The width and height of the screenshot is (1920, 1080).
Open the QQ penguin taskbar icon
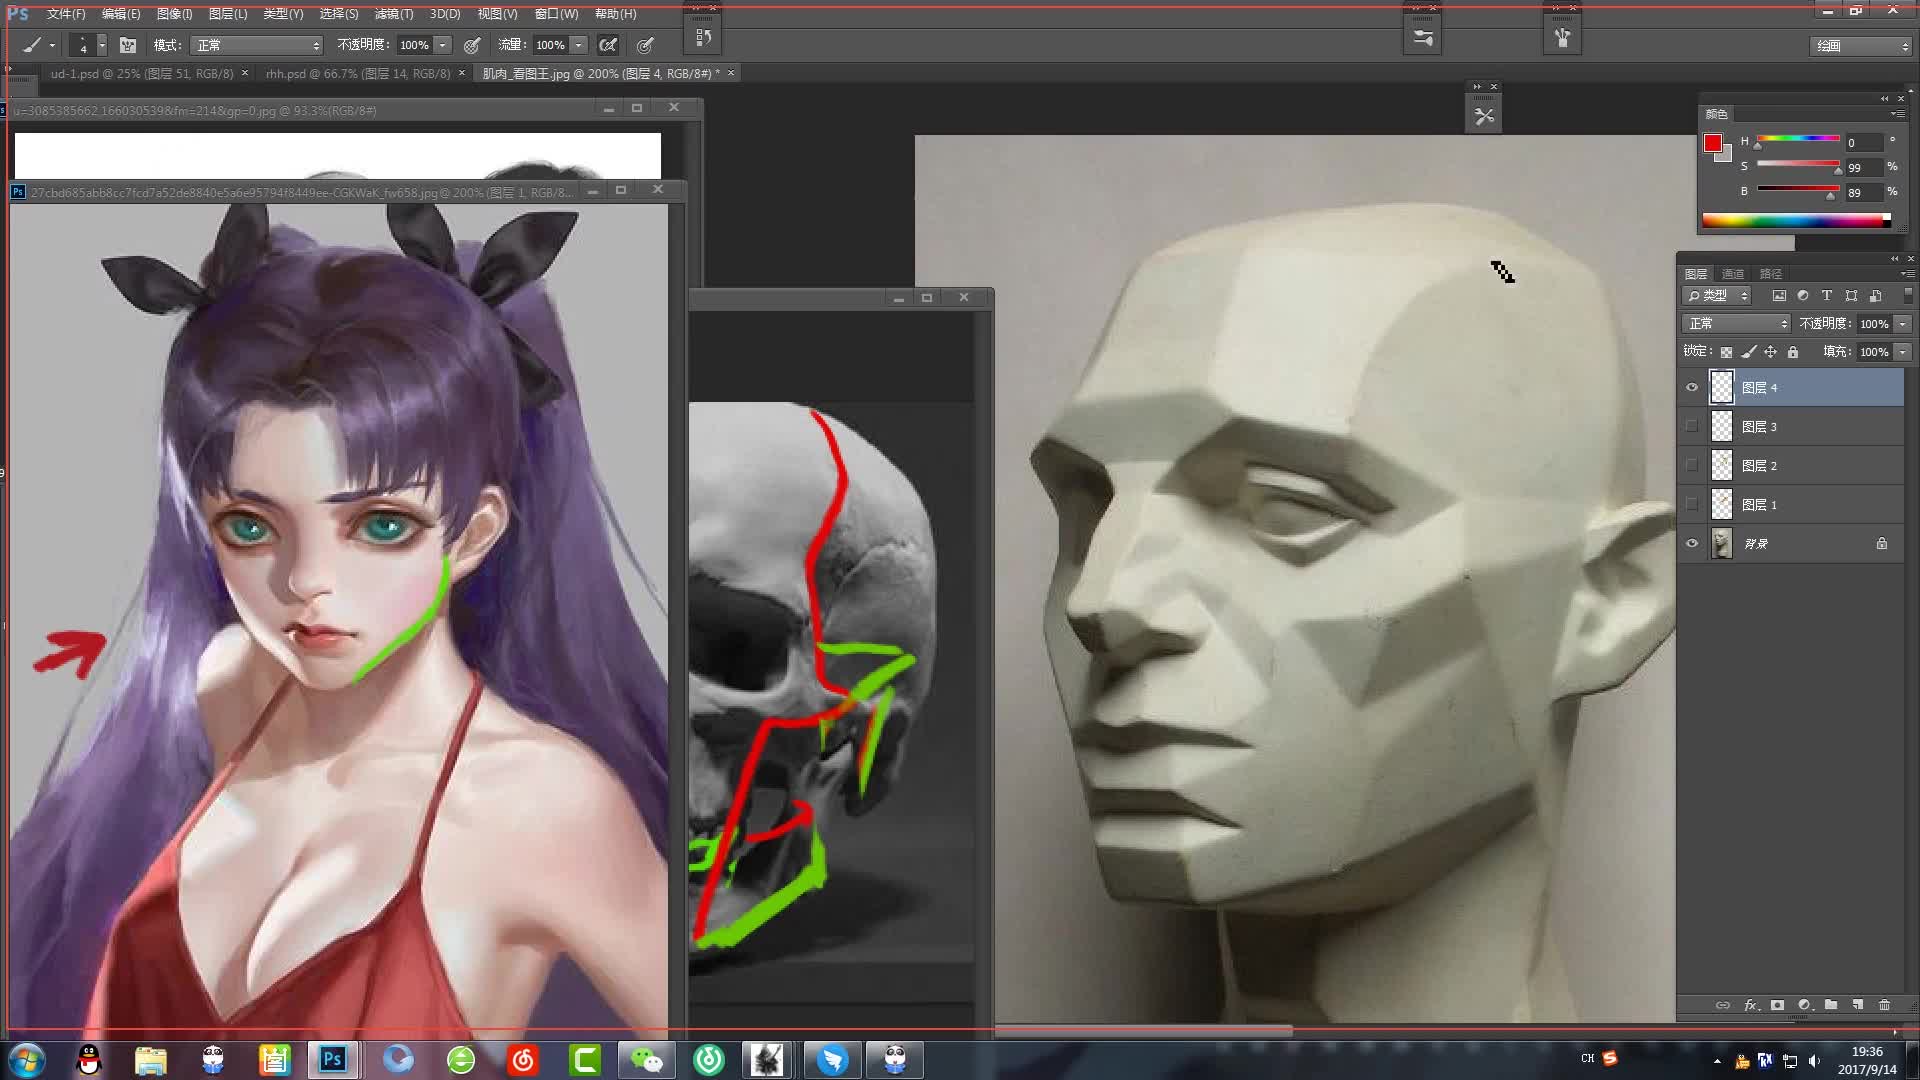tap(89, 1059)
